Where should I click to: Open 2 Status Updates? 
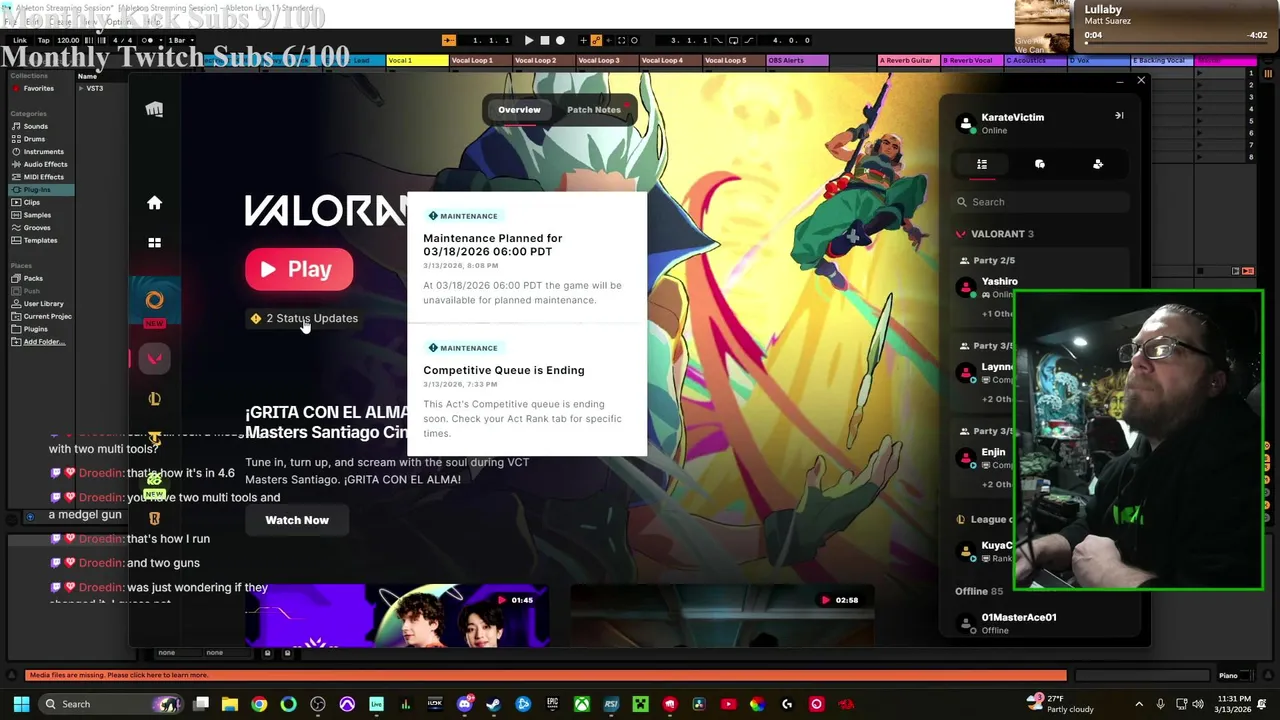click(x=304, y=318)
